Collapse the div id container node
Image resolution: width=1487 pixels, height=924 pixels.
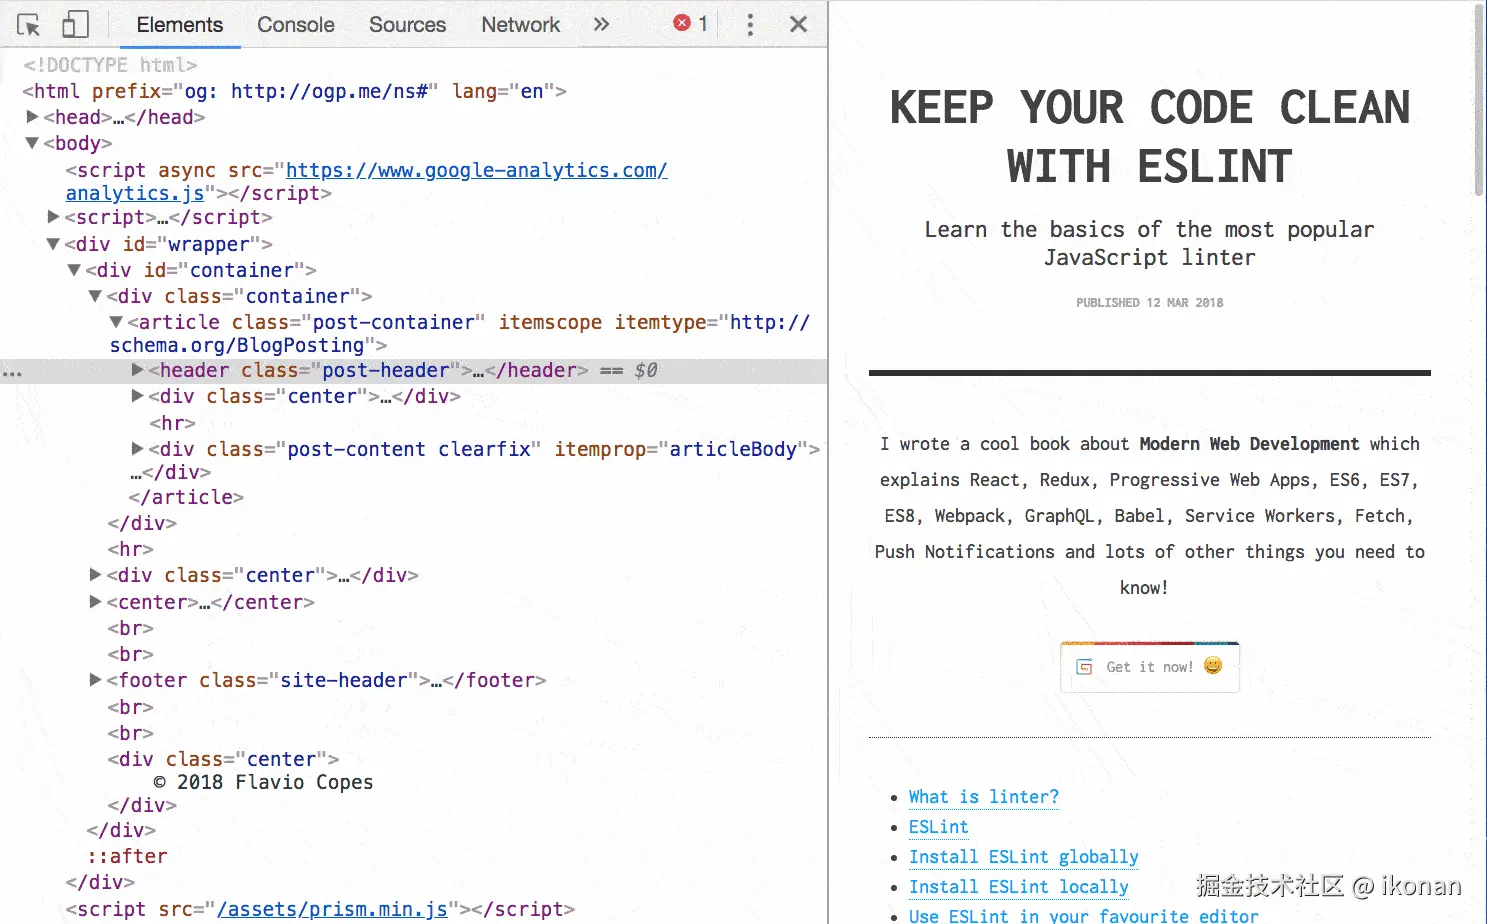coord(74,270)
